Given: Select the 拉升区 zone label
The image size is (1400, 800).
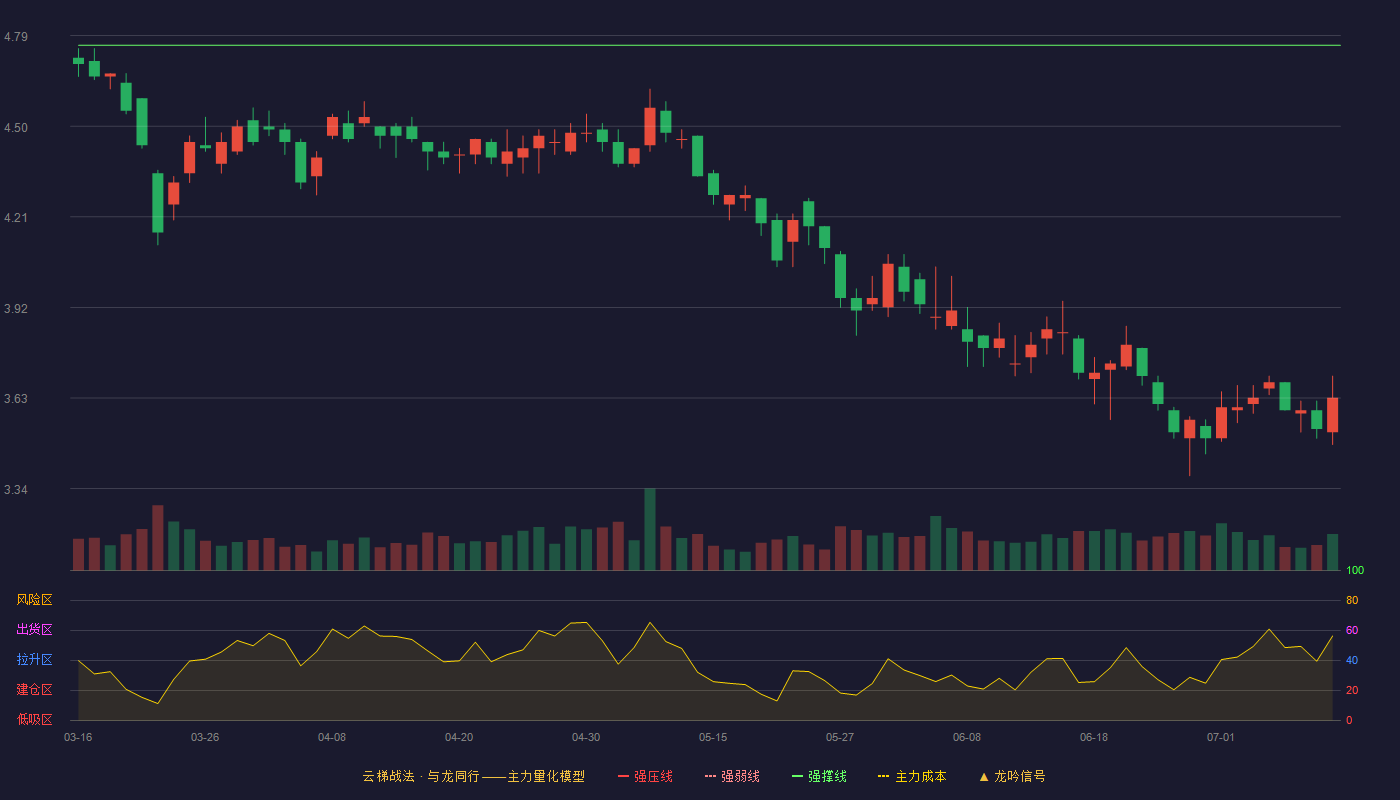Looking at the screenshot, I should click(x=34, y=660).
